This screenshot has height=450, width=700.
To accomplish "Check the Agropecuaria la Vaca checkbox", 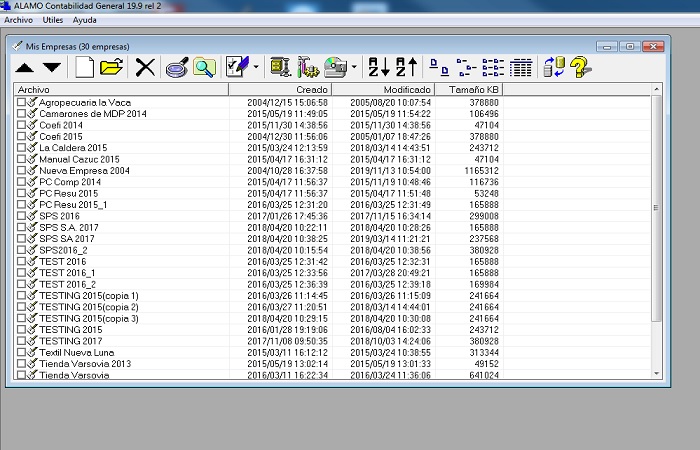I will coord(21,102).
